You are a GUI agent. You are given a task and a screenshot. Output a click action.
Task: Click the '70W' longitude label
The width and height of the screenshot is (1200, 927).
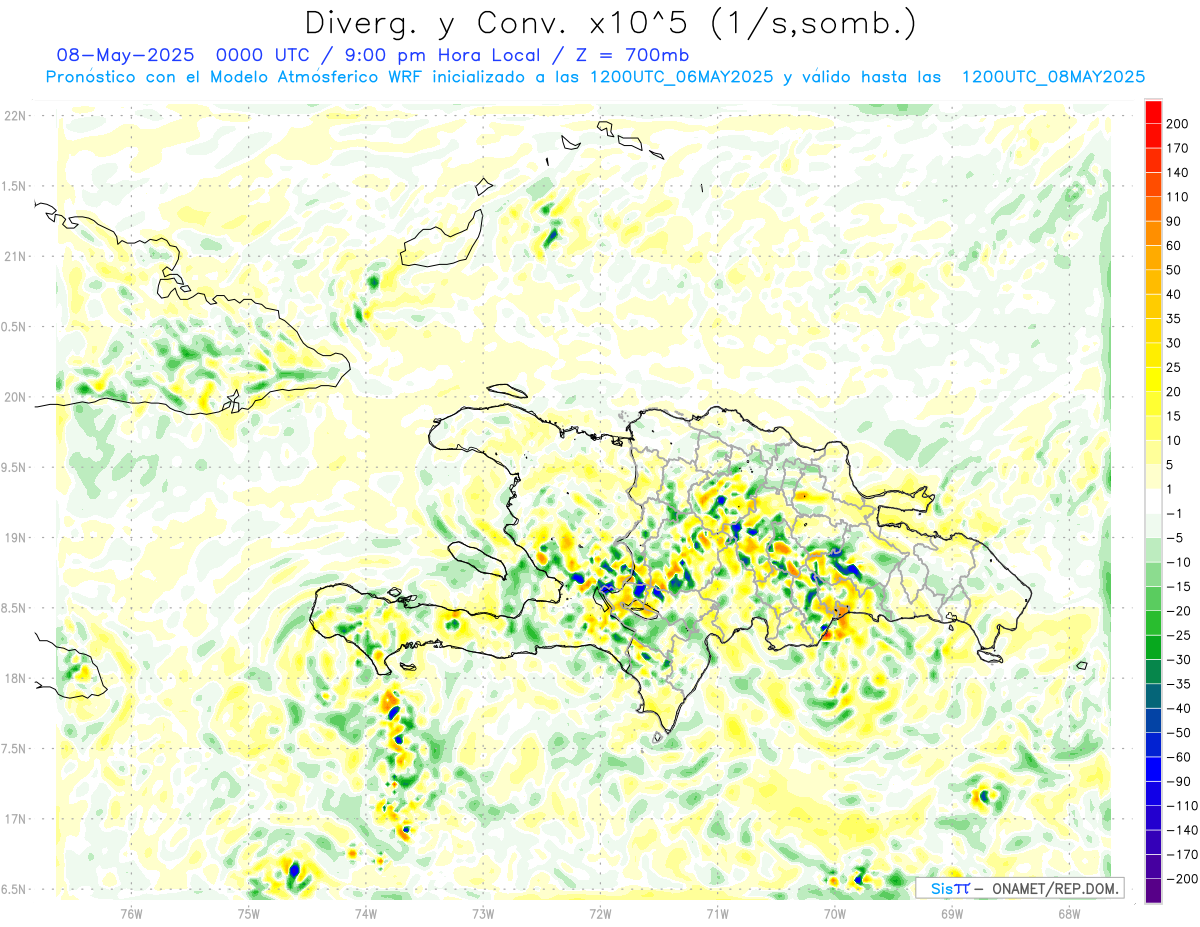tap(835, 914)
